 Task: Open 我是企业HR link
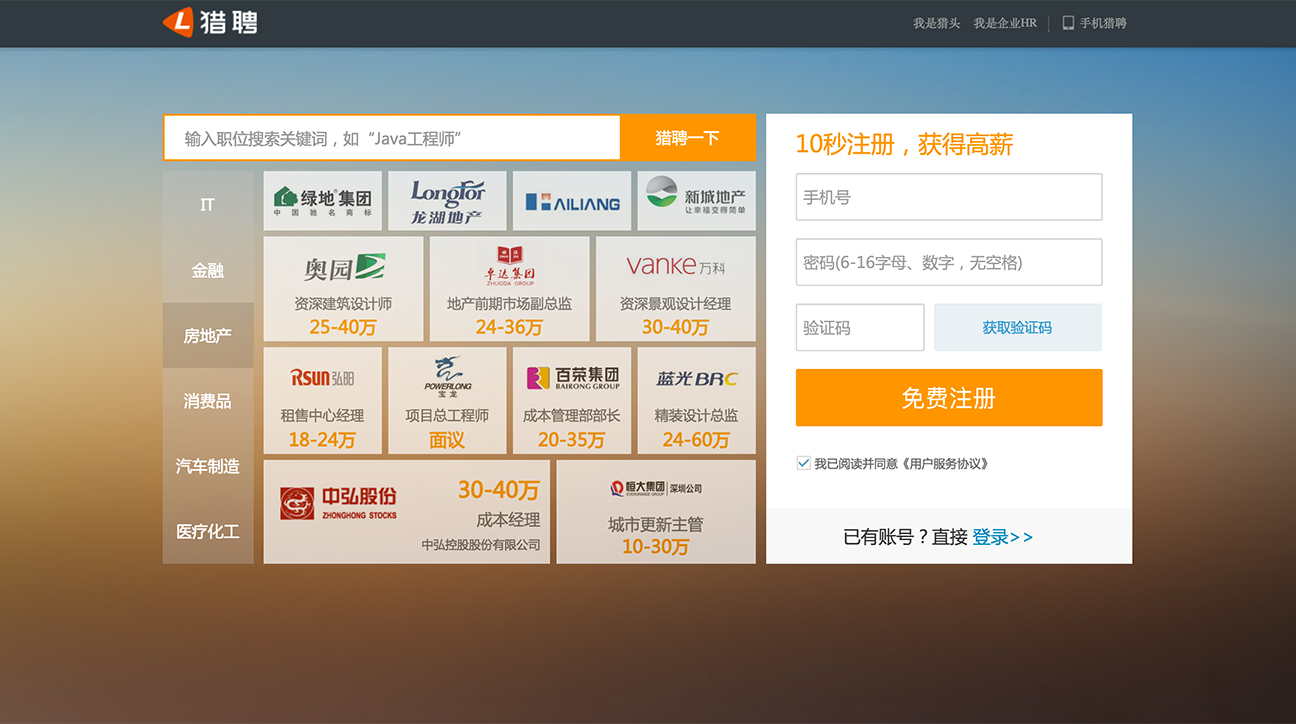pos(1005,23)
